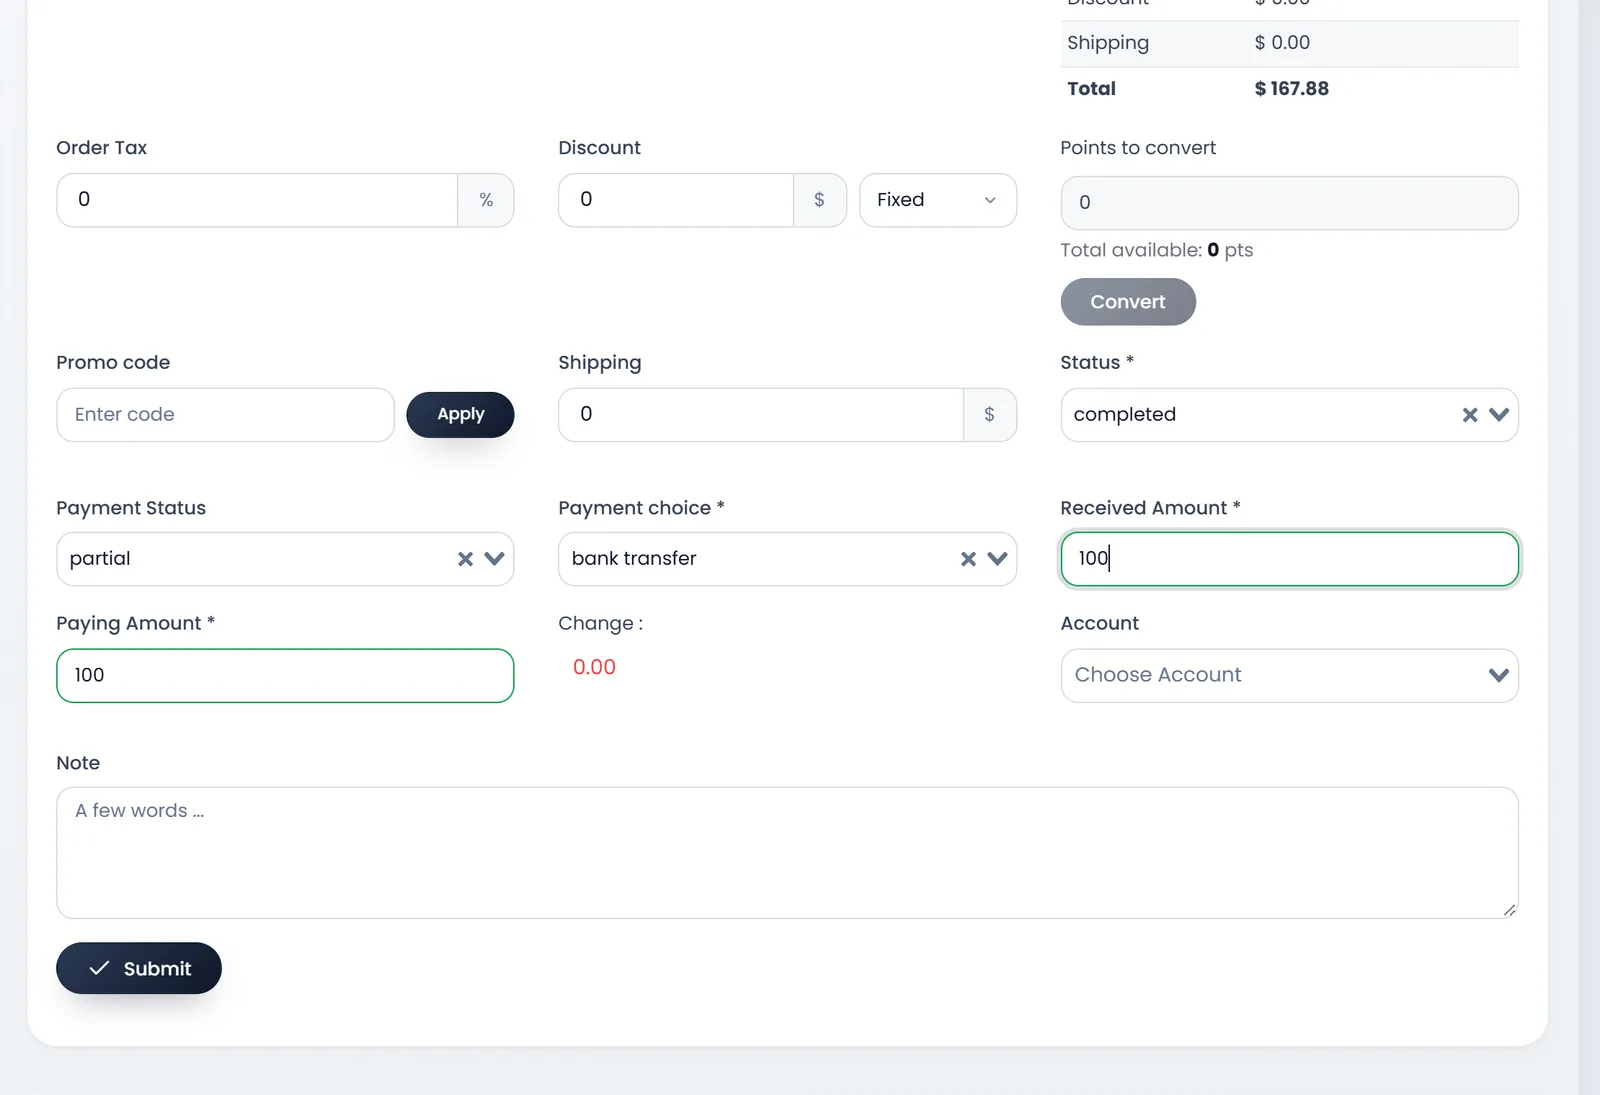This screenshot has height=1095, width=1600.
Task: Clear the bank transfer payment choice
Action: click(x=968, y=559)
